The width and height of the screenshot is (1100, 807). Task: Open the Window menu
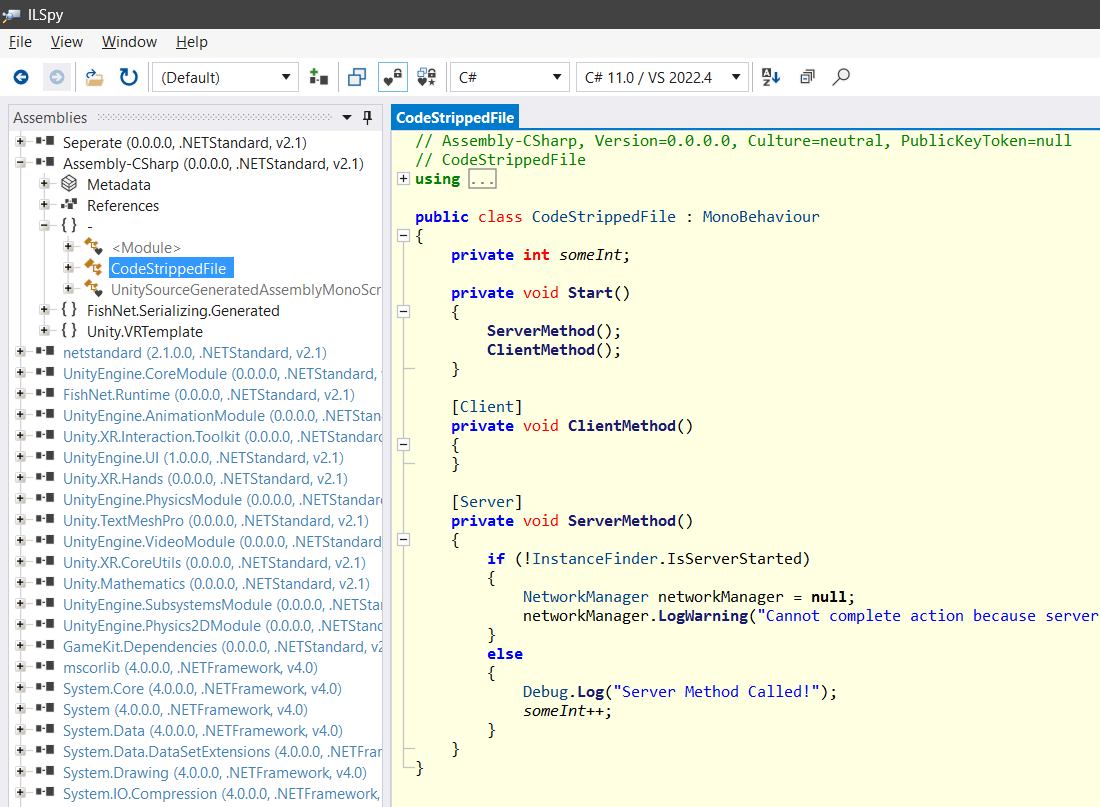(129, 42)
